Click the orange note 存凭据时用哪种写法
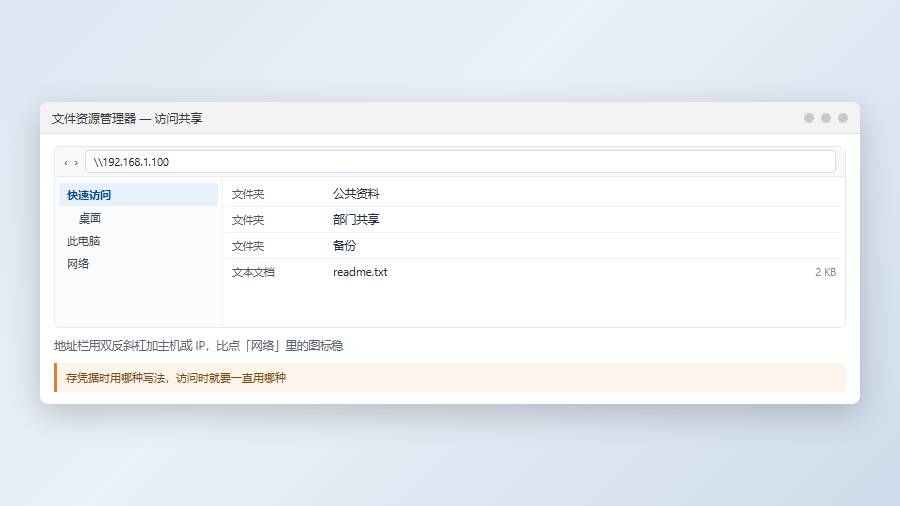 450,377
